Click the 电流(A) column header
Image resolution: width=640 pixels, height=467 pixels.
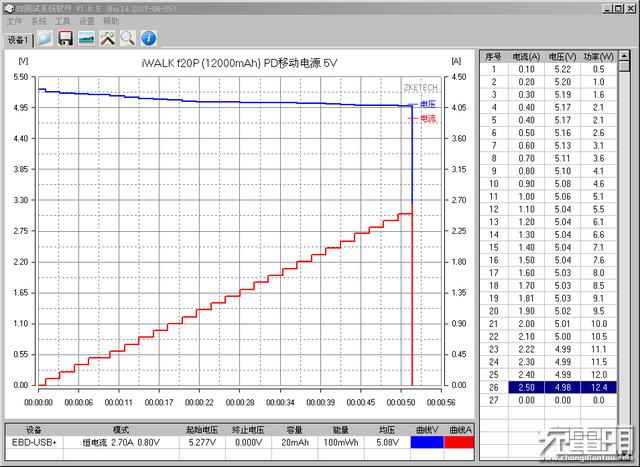[526, 57]
